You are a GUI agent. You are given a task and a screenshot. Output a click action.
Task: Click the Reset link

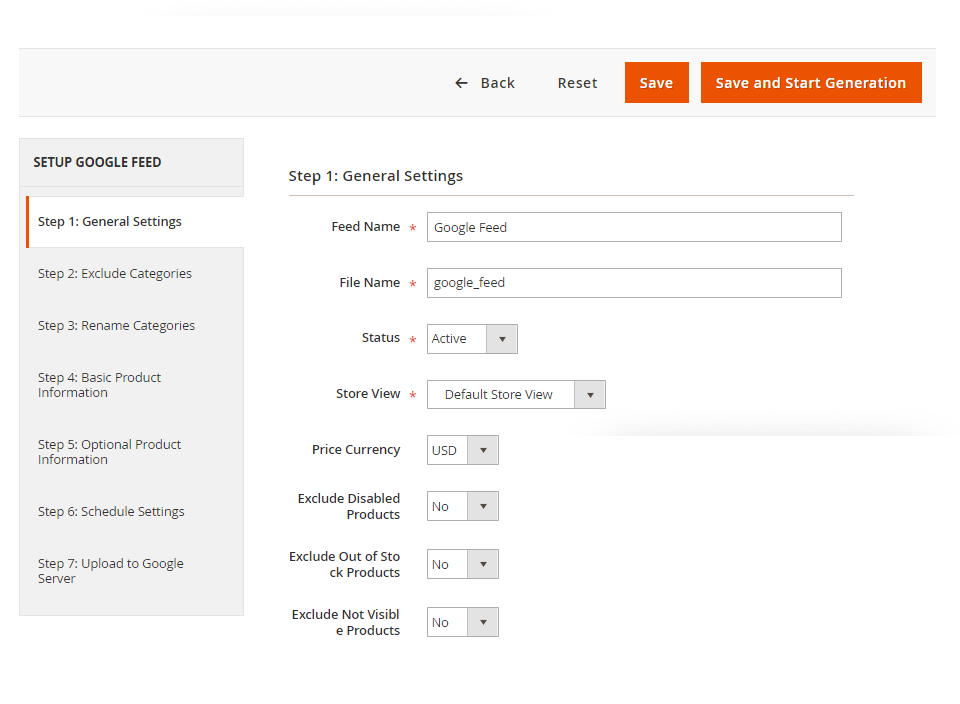tap(577, 83)
